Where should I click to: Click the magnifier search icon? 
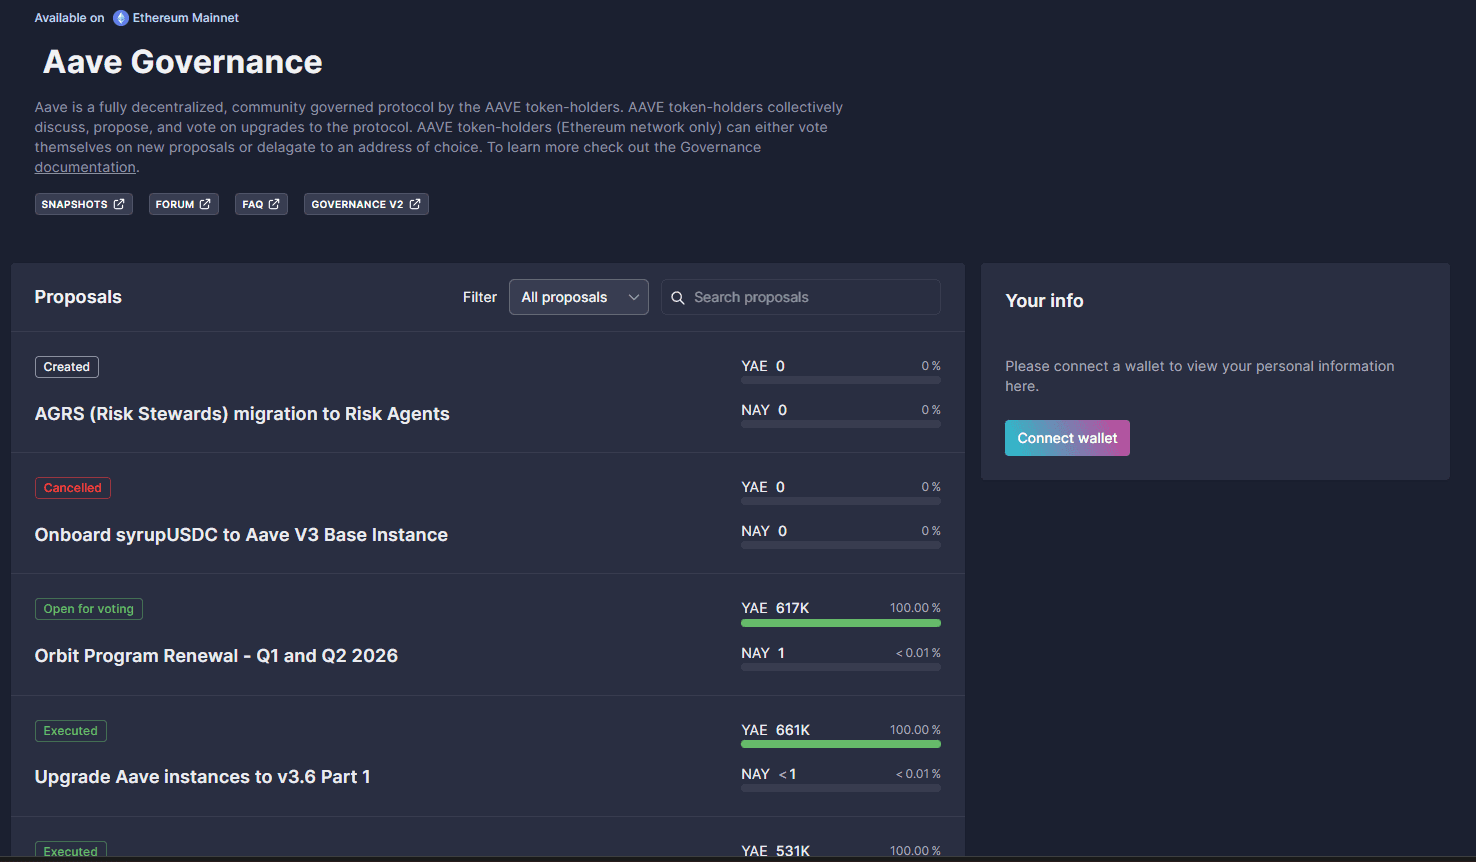tap(678, 298)
